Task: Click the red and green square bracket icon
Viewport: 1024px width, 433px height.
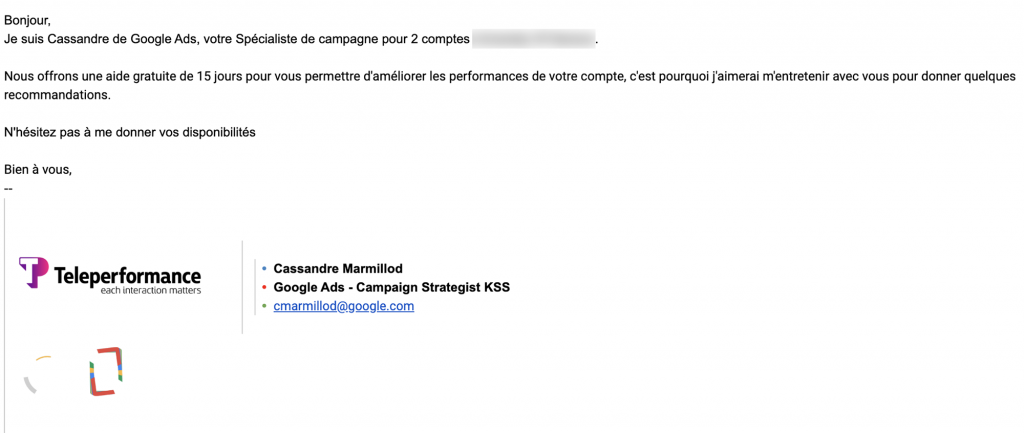Action: click(105, 370)
